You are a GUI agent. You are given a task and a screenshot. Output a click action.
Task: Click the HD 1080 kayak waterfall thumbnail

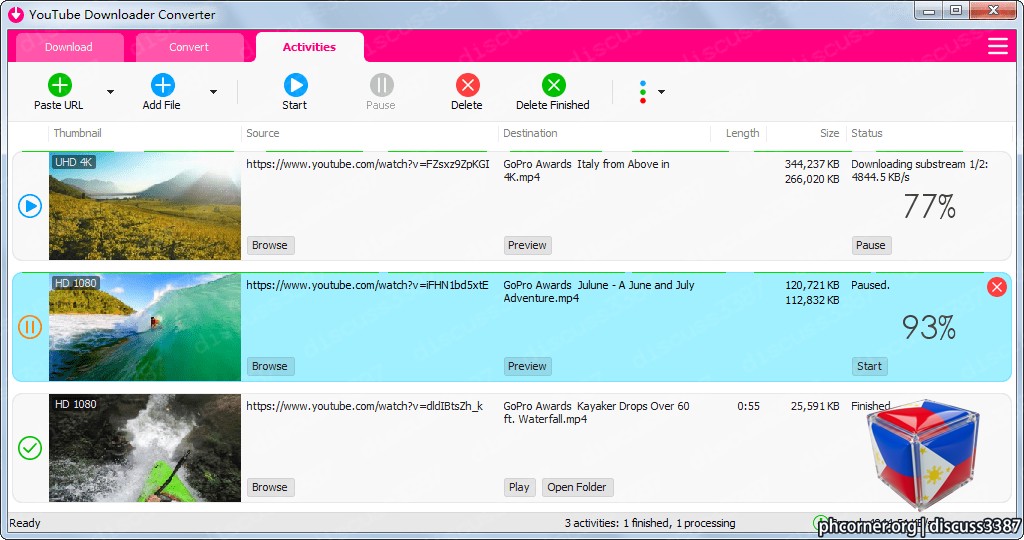145,448
